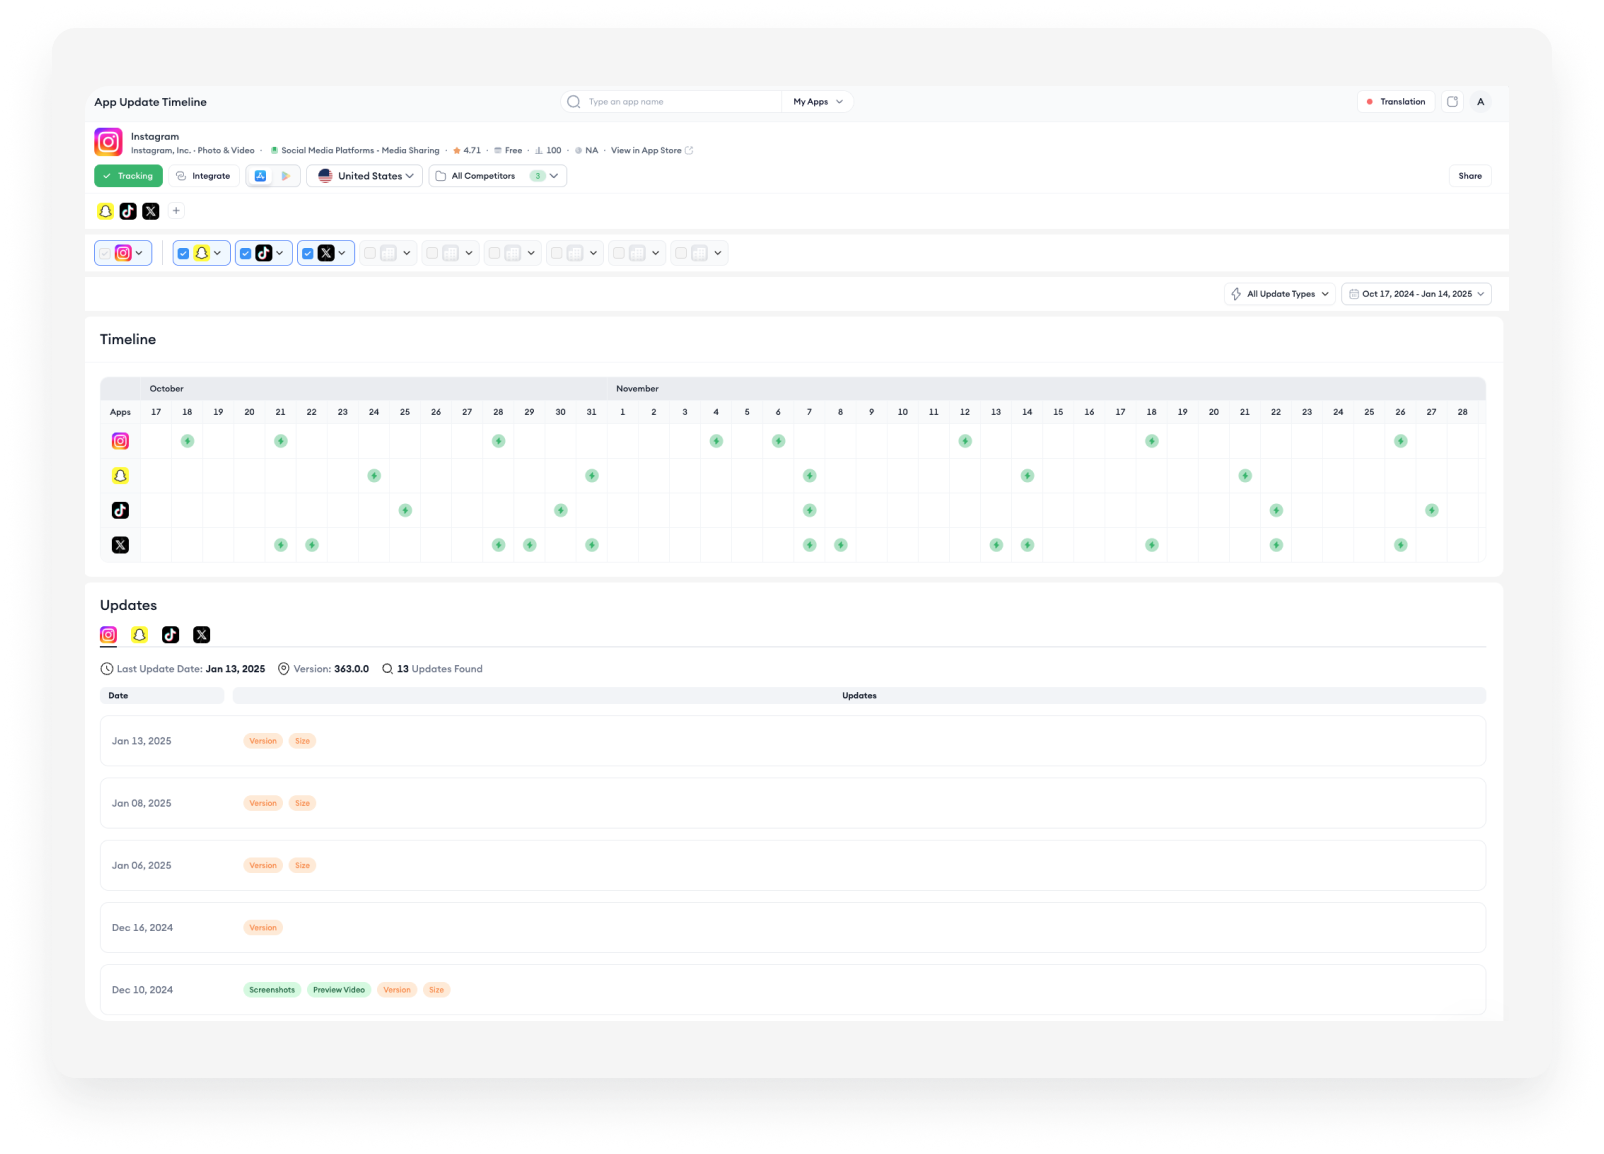Open the All Update Types dropdown
This screenshot has height=1154, width=1604.
[x=1280, y=294]
